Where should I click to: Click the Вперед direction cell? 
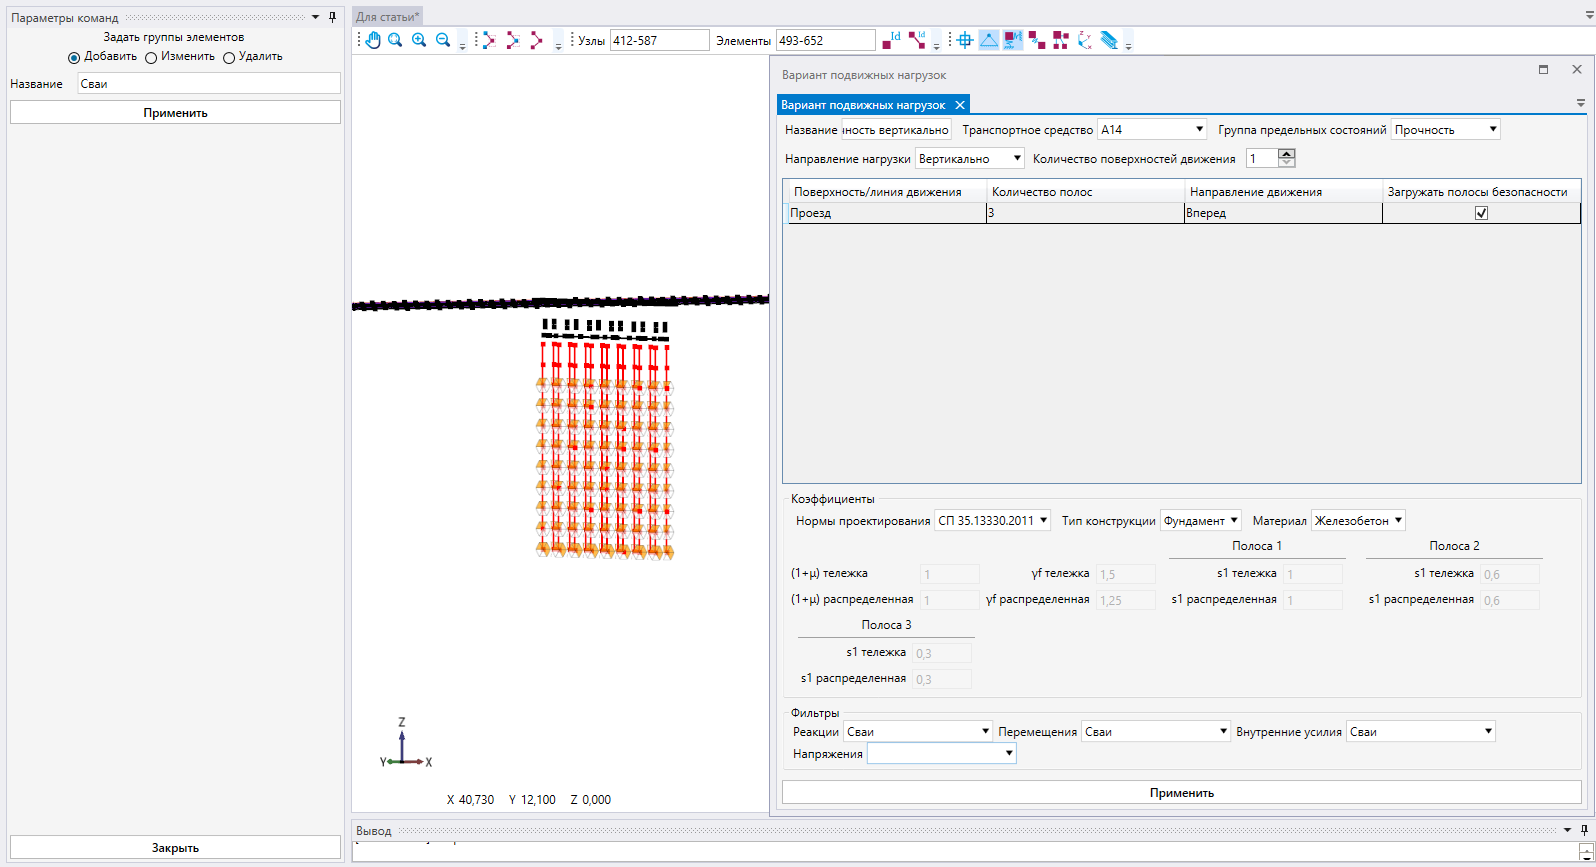point(1283,213)
